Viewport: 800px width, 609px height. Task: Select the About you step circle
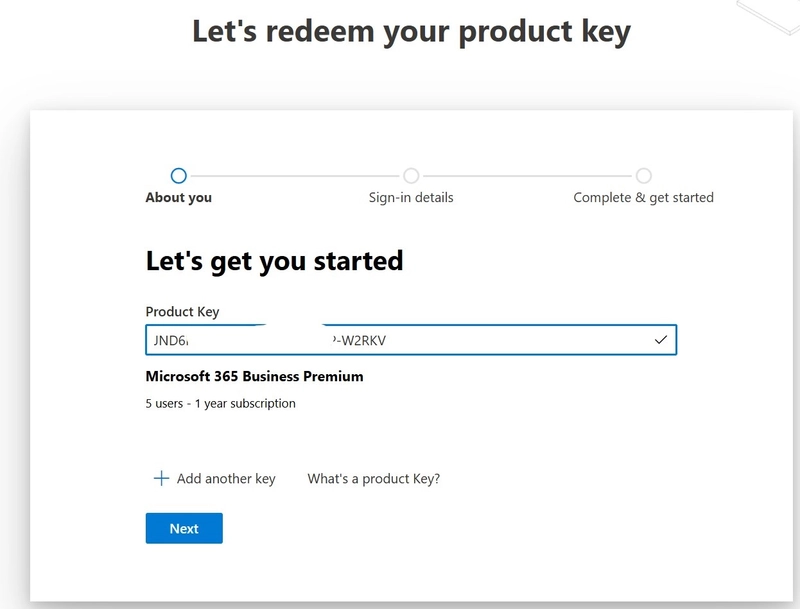(x=179, y=175)
